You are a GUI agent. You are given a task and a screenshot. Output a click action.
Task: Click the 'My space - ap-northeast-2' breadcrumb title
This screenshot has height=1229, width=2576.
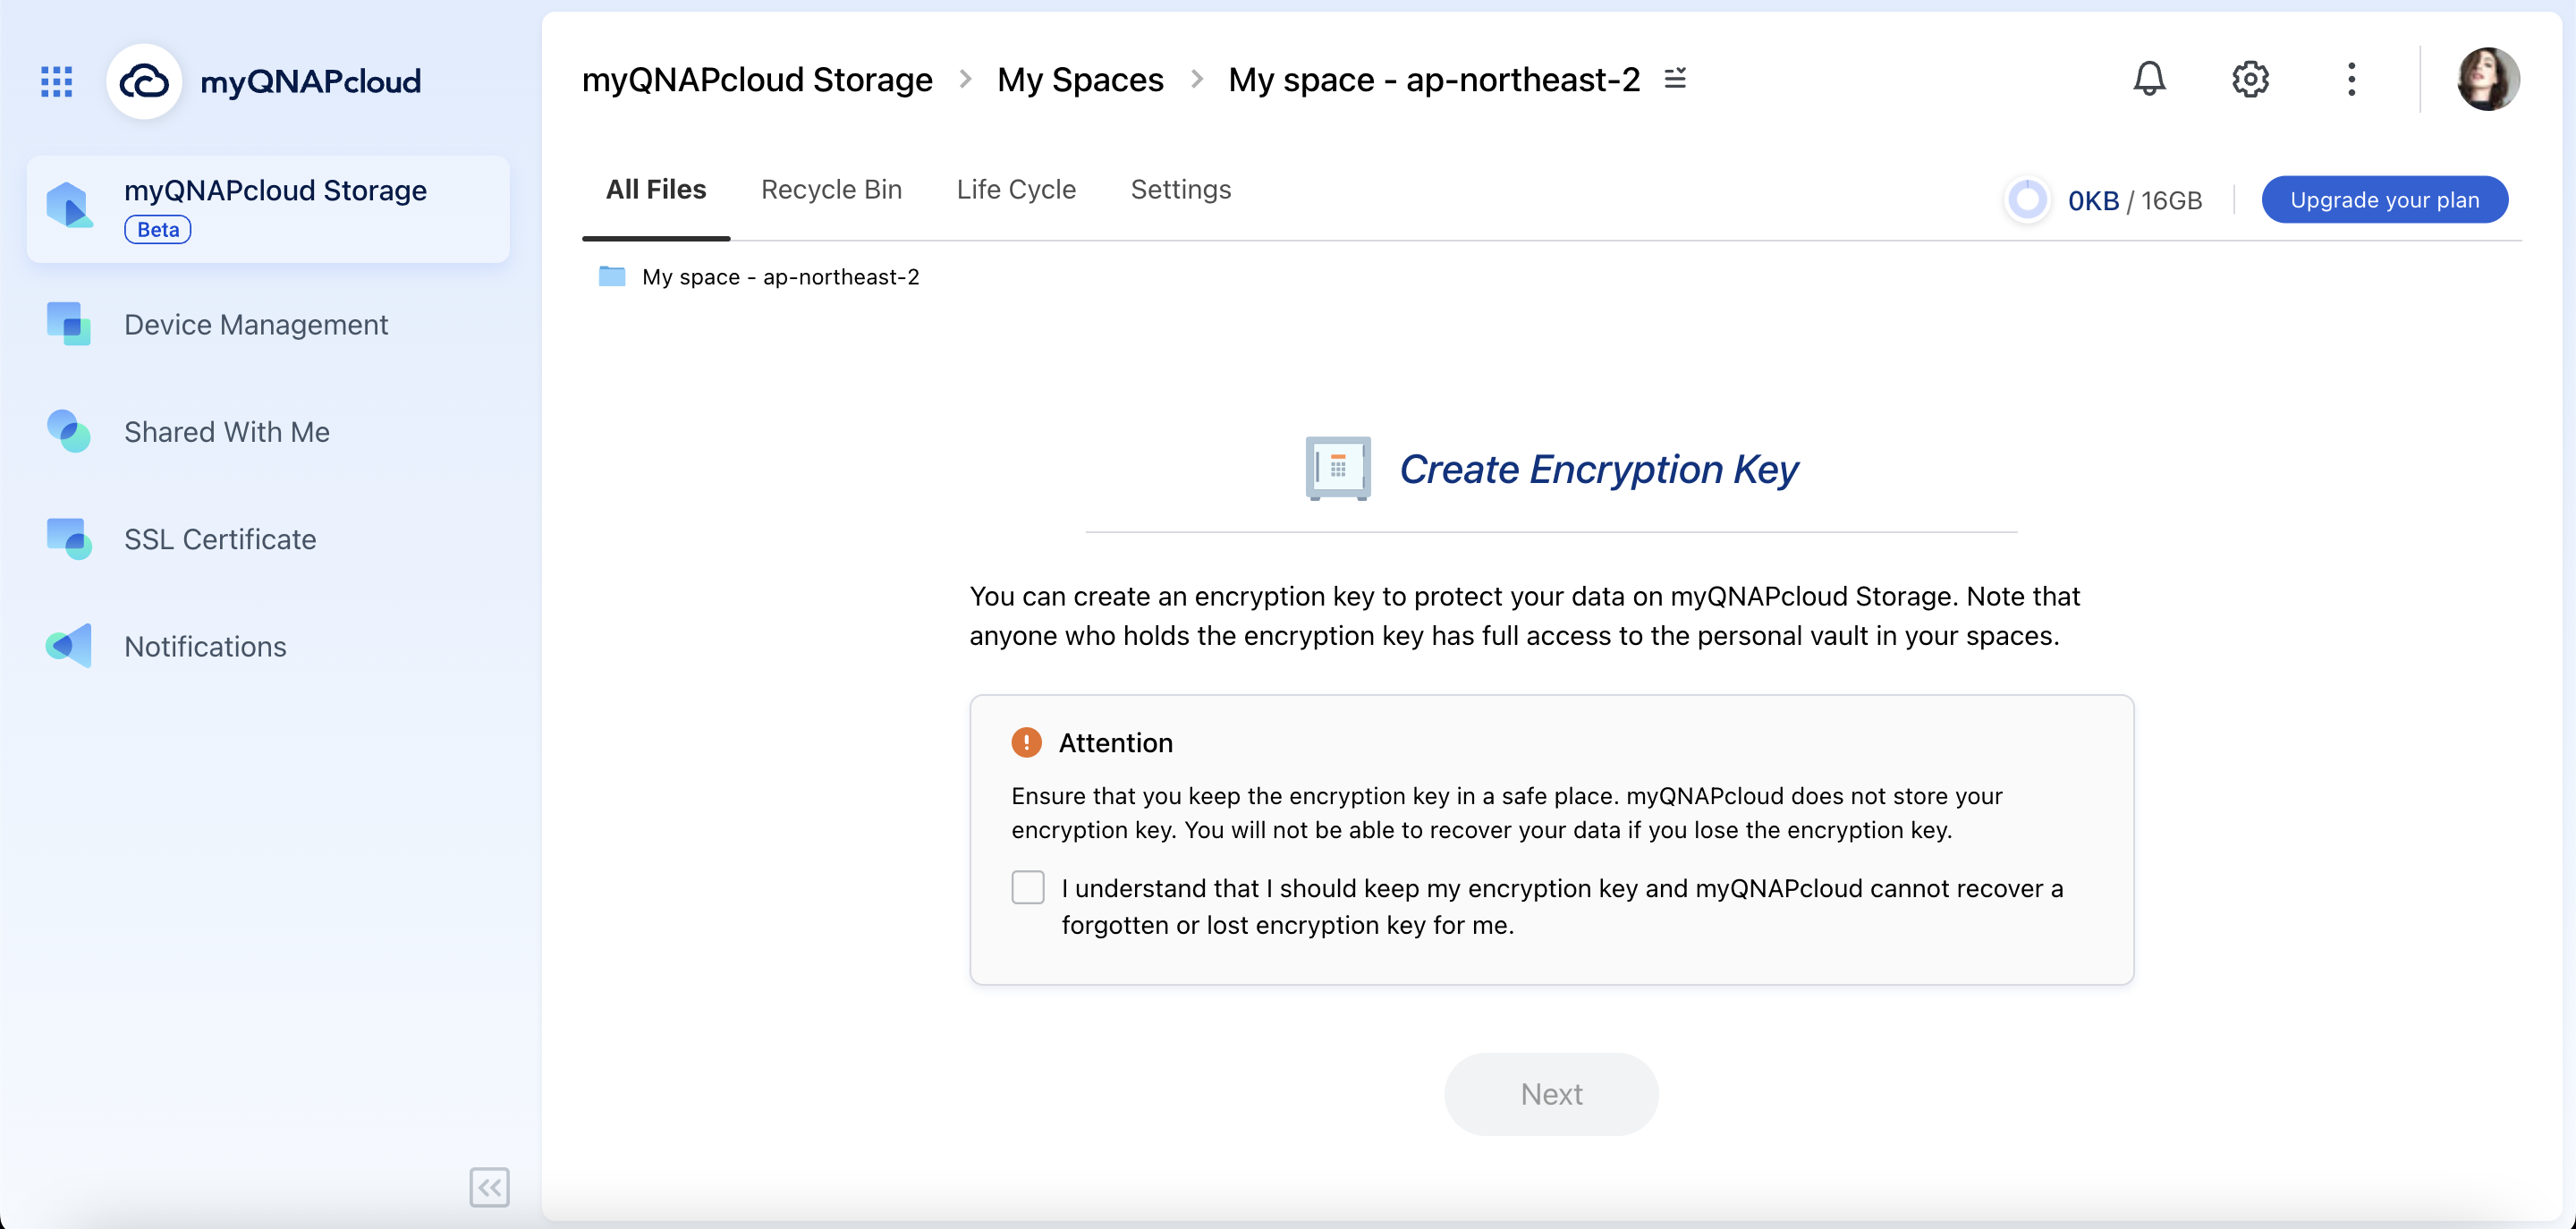pos(1434,79)
